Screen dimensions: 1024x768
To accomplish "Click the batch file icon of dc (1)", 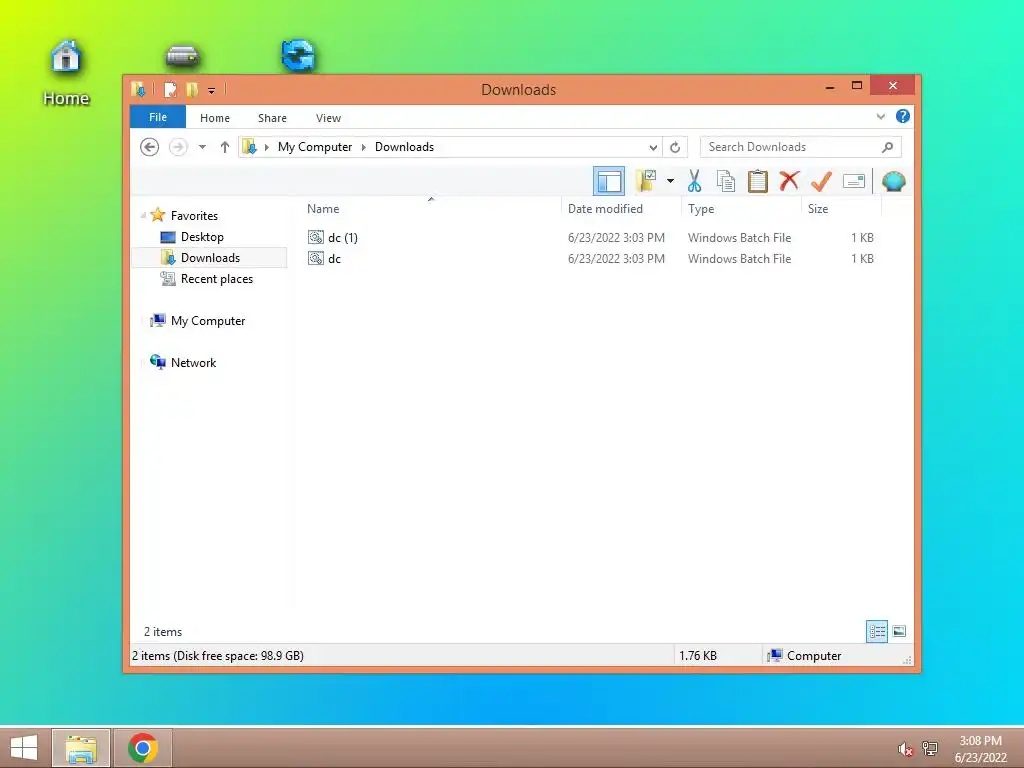I will pos(316,237).
